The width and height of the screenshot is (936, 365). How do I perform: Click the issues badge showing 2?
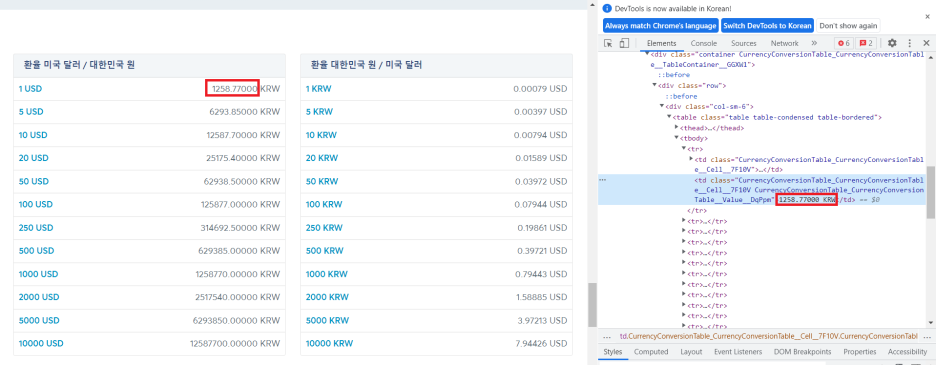click(x=866, y=43)
